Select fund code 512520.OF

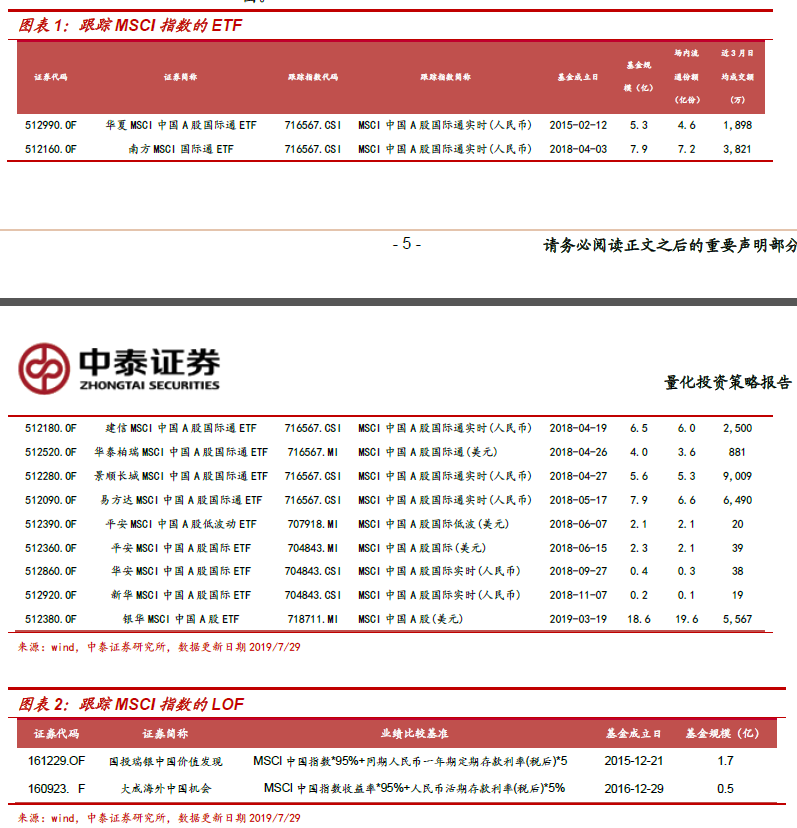click(51, 452)
